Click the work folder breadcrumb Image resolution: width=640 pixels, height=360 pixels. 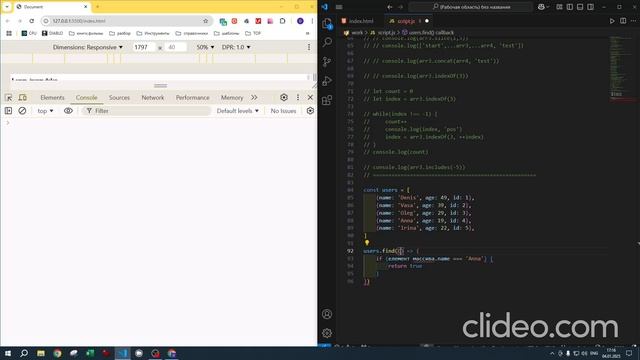(357, 32)
